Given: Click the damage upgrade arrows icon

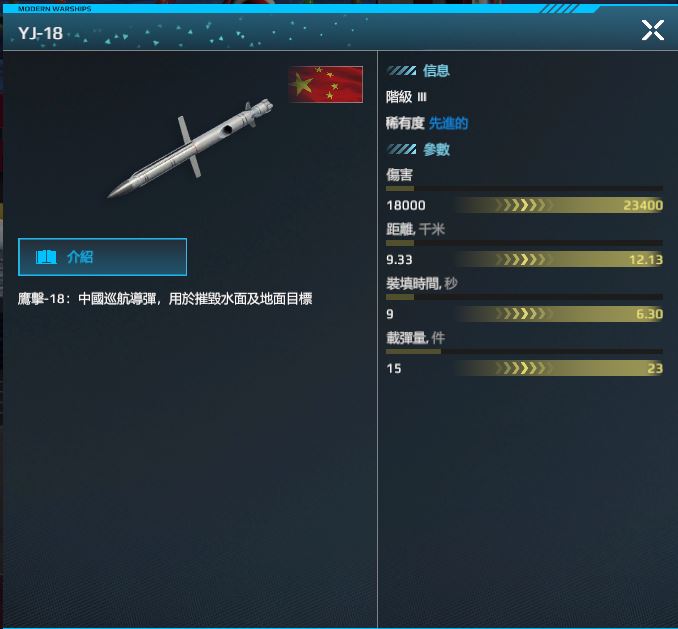Looking at the screenshot, I should (x=524, y=205).
